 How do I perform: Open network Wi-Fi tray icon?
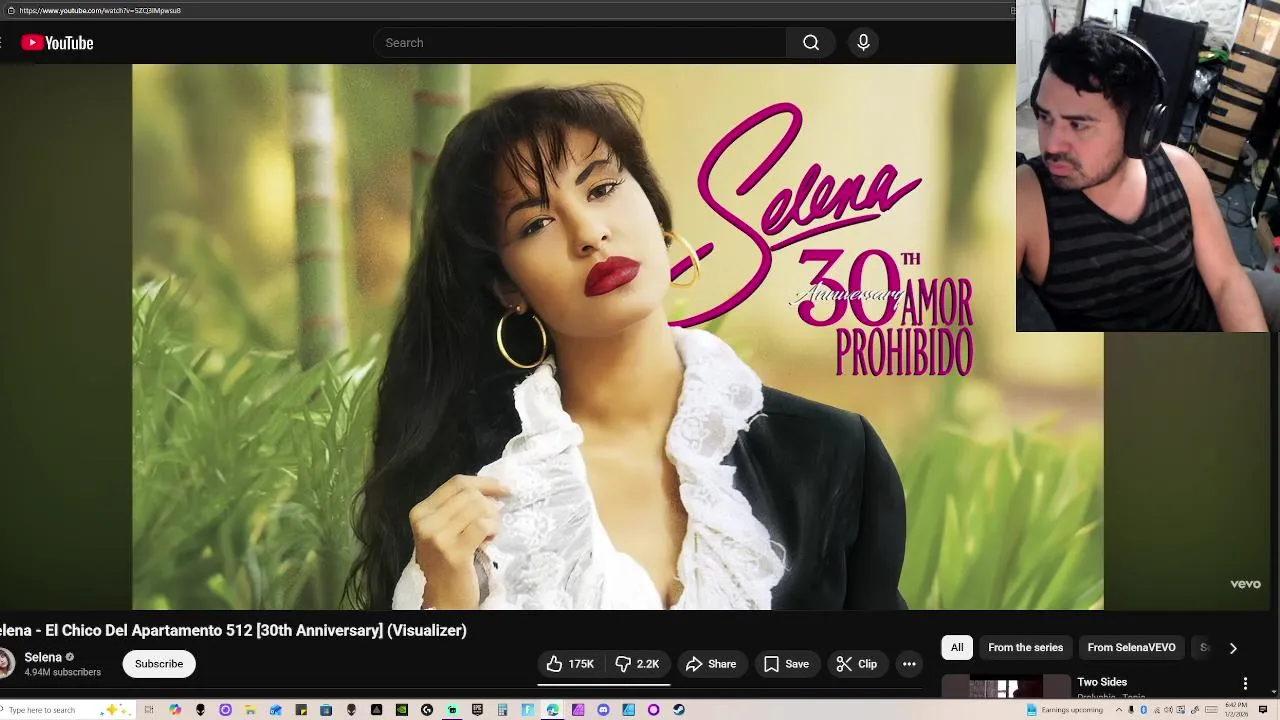(1157, 710)
